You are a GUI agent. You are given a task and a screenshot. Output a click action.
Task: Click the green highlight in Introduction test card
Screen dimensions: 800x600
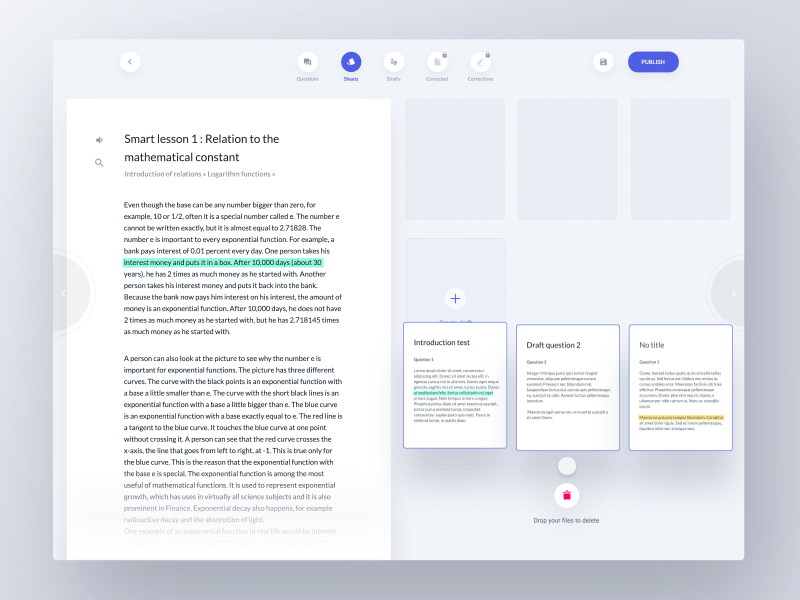click(453, 393)
